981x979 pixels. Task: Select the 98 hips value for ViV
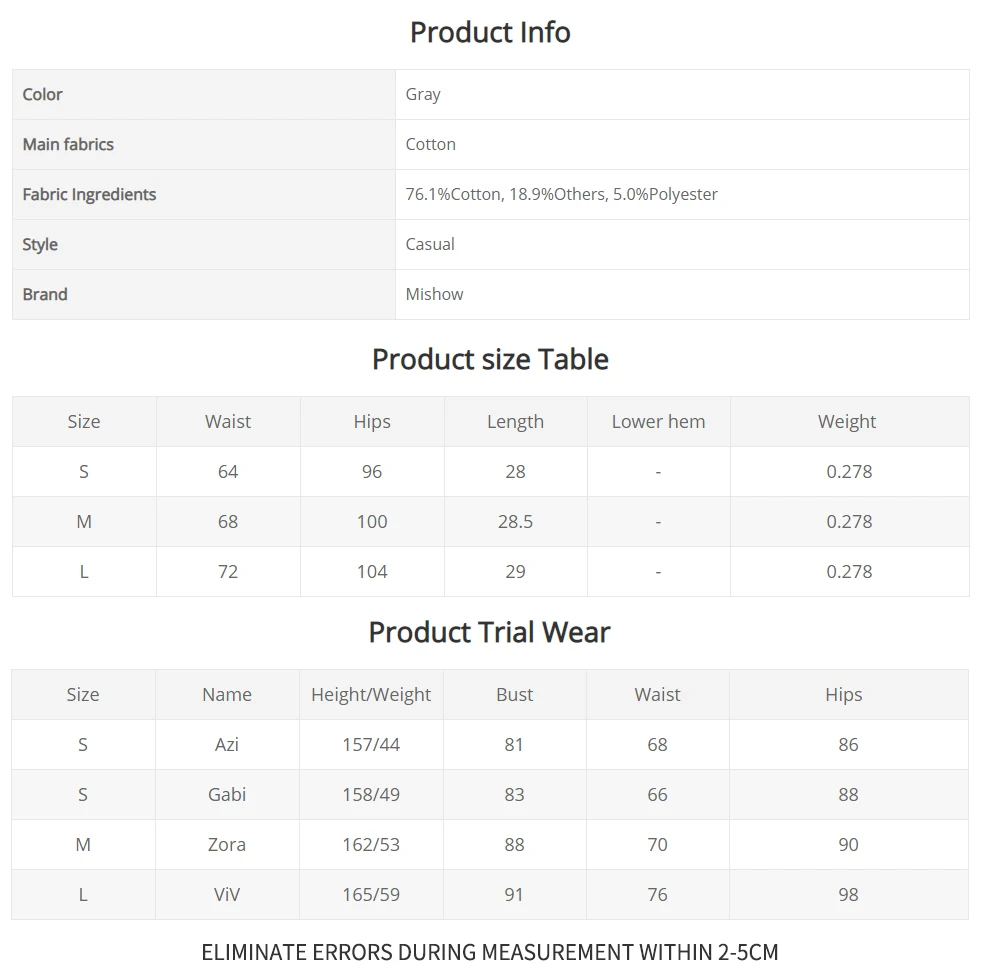pyautogui.click(x=848, y=895)
